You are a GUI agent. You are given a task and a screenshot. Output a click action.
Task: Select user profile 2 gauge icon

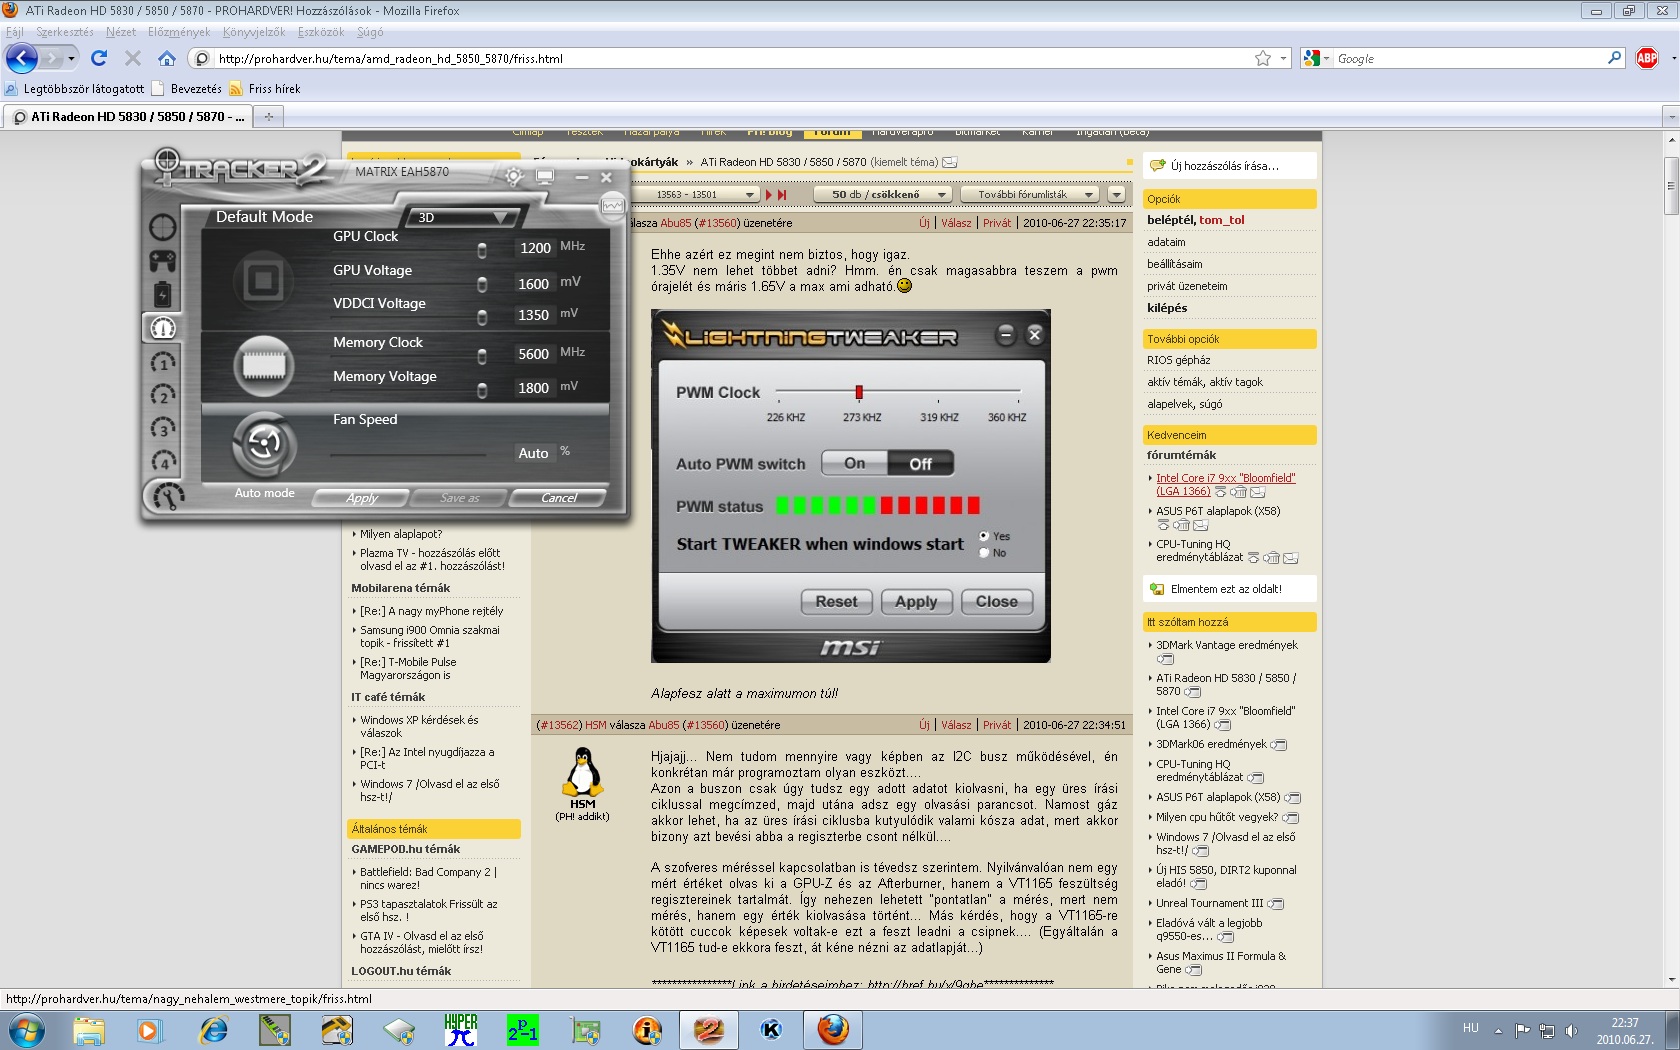coord(163,394)
